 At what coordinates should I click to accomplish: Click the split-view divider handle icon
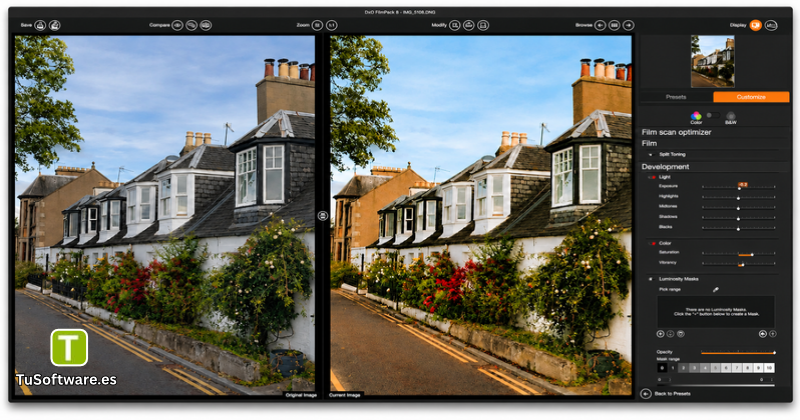coord(322,216)
